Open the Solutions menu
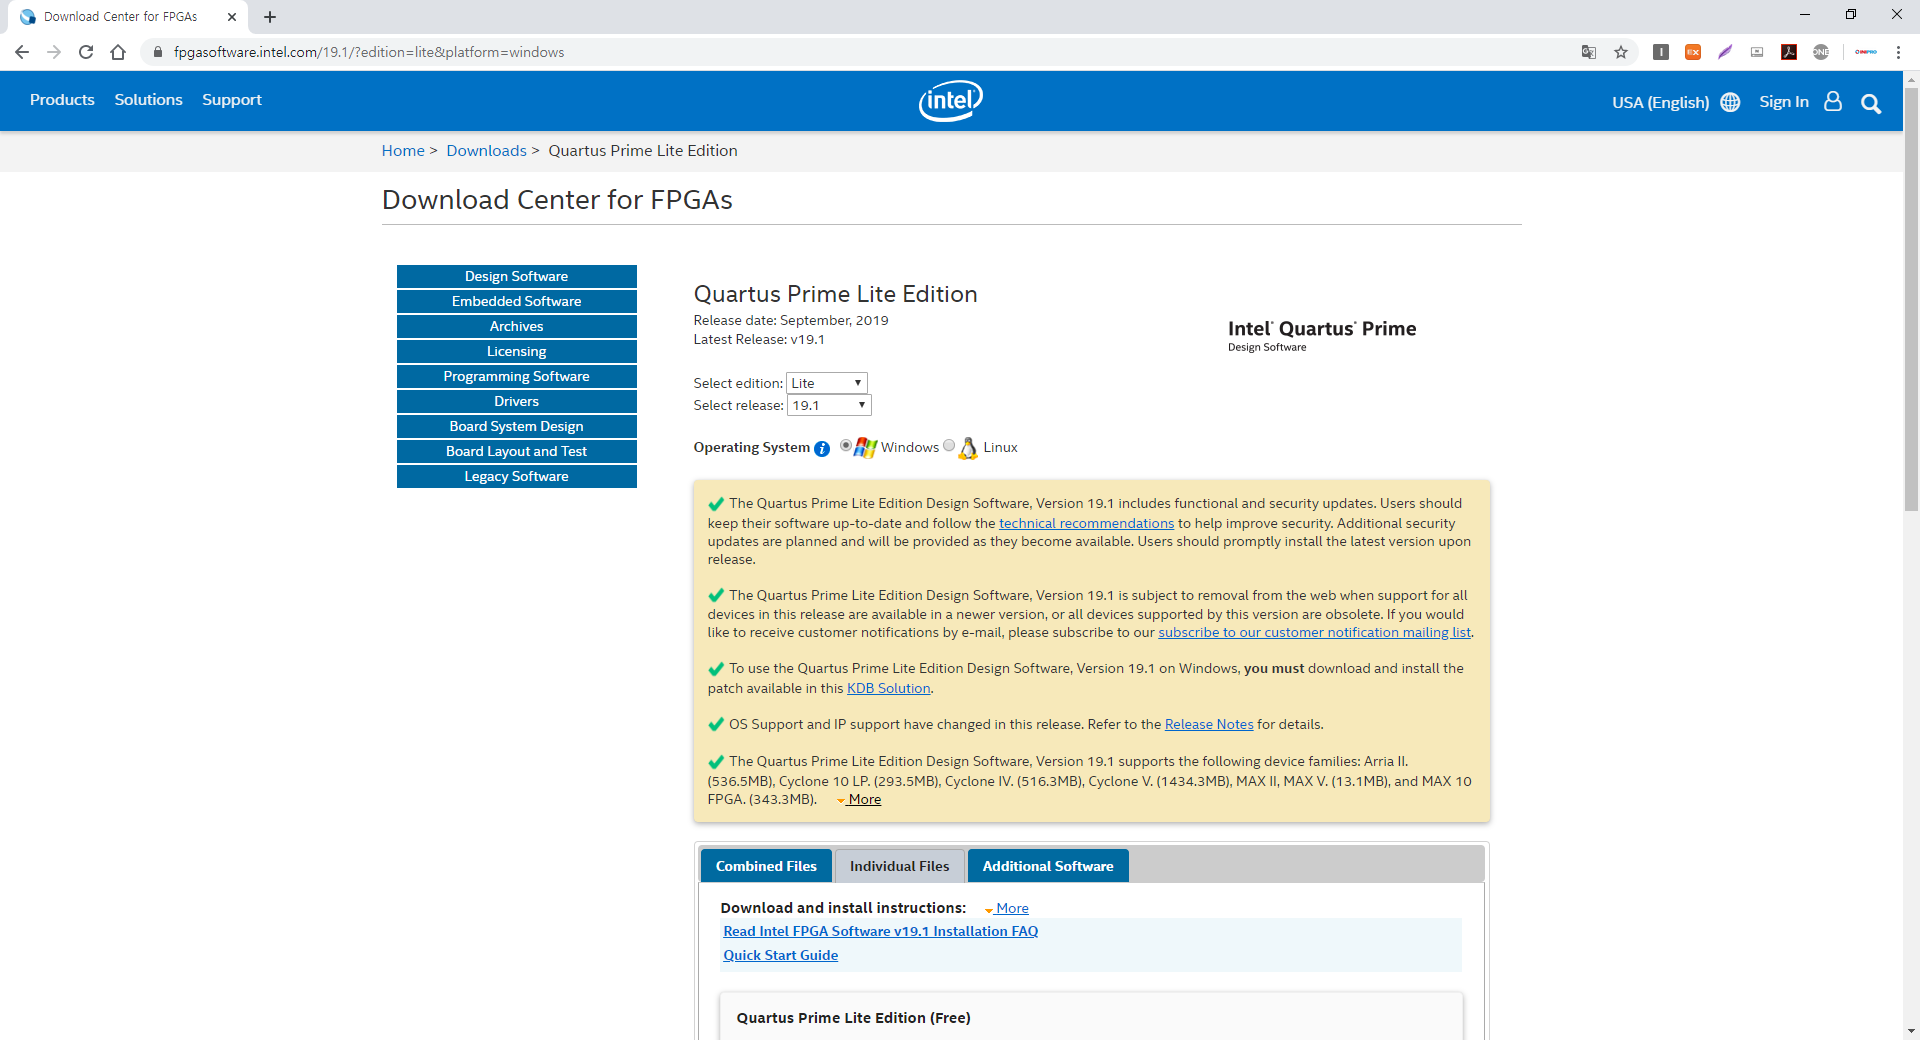The image size is (1920, 1040). point(148,100)
